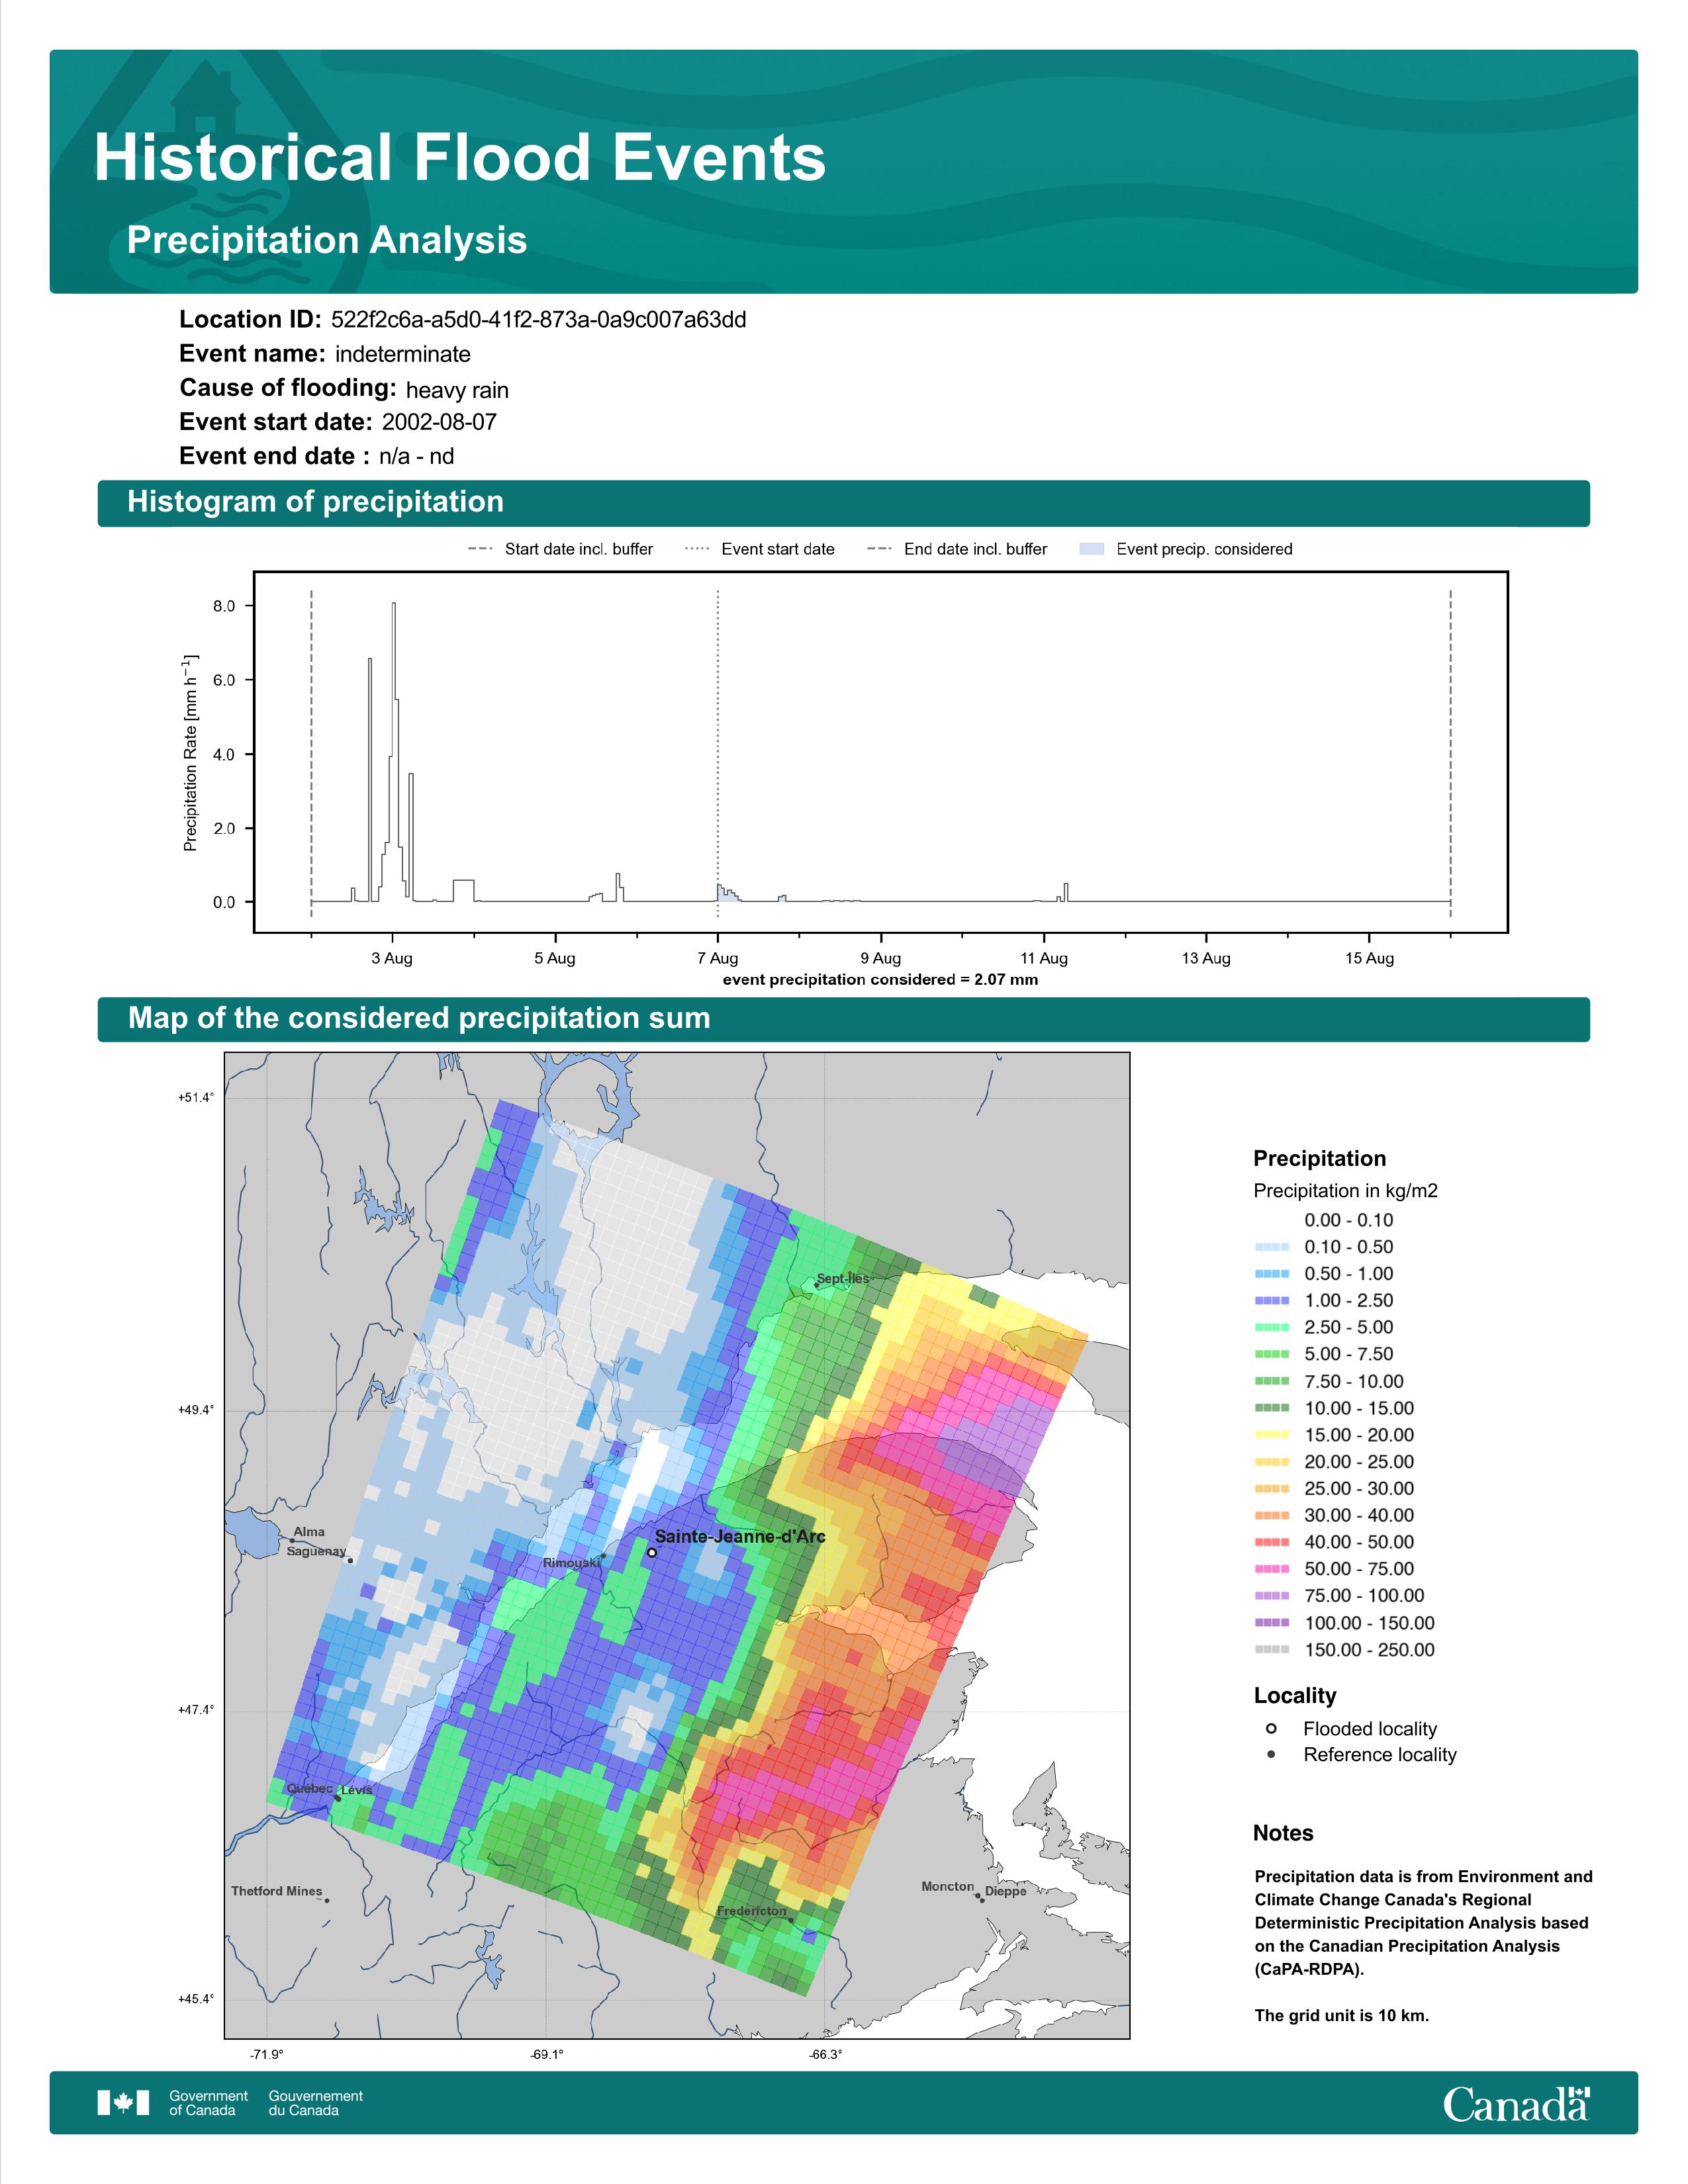1688x2184 pixels.
Task: Click the Precipitation in kg/m2 legend subtitle
Action: pos(1345,1191)
